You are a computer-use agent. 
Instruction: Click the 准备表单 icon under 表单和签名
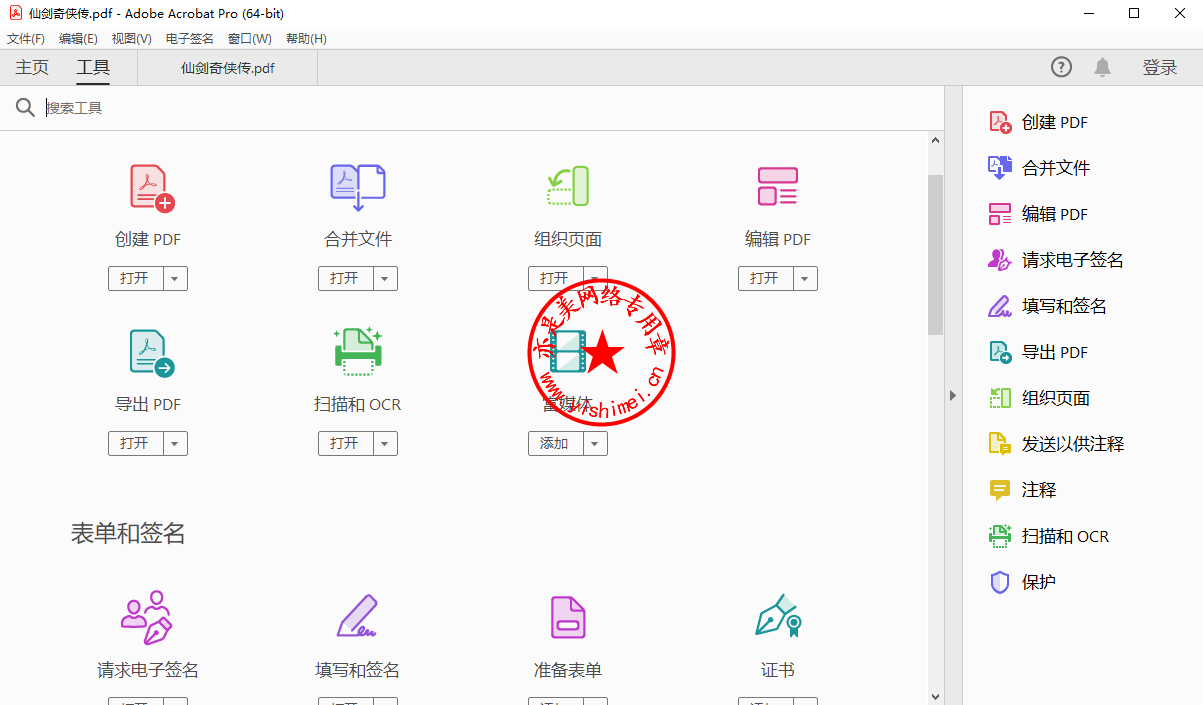tap(568, 617)
